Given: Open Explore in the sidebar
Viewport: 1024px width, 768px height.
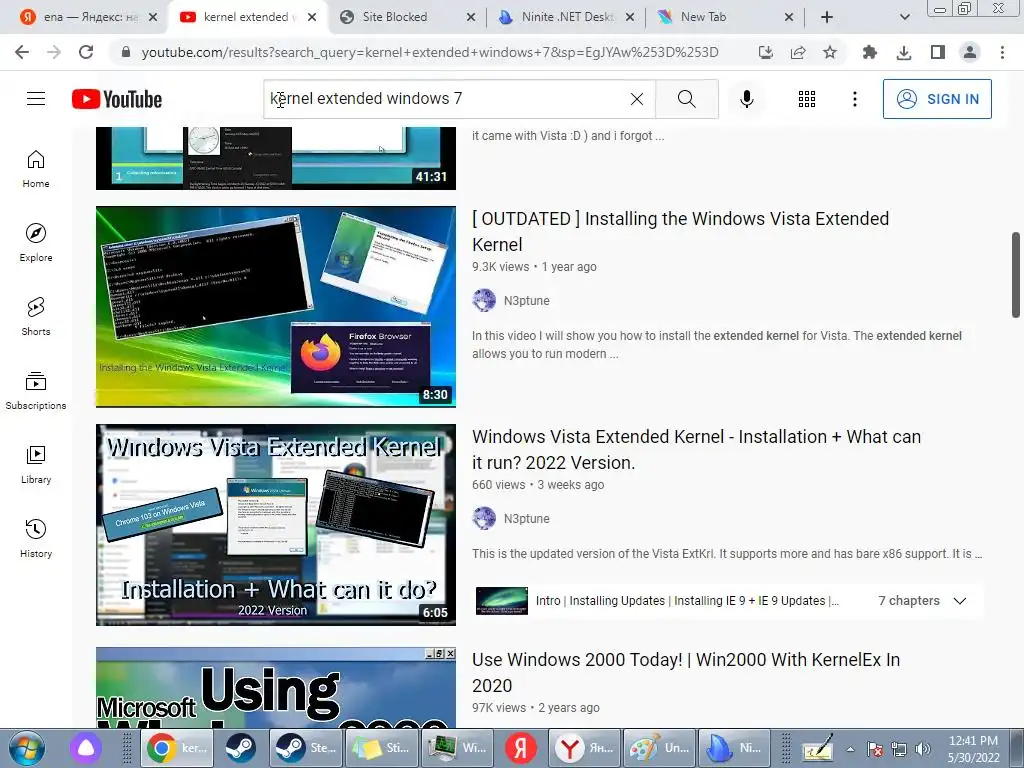Looking at the screenshot, I should tap(36, 243).
